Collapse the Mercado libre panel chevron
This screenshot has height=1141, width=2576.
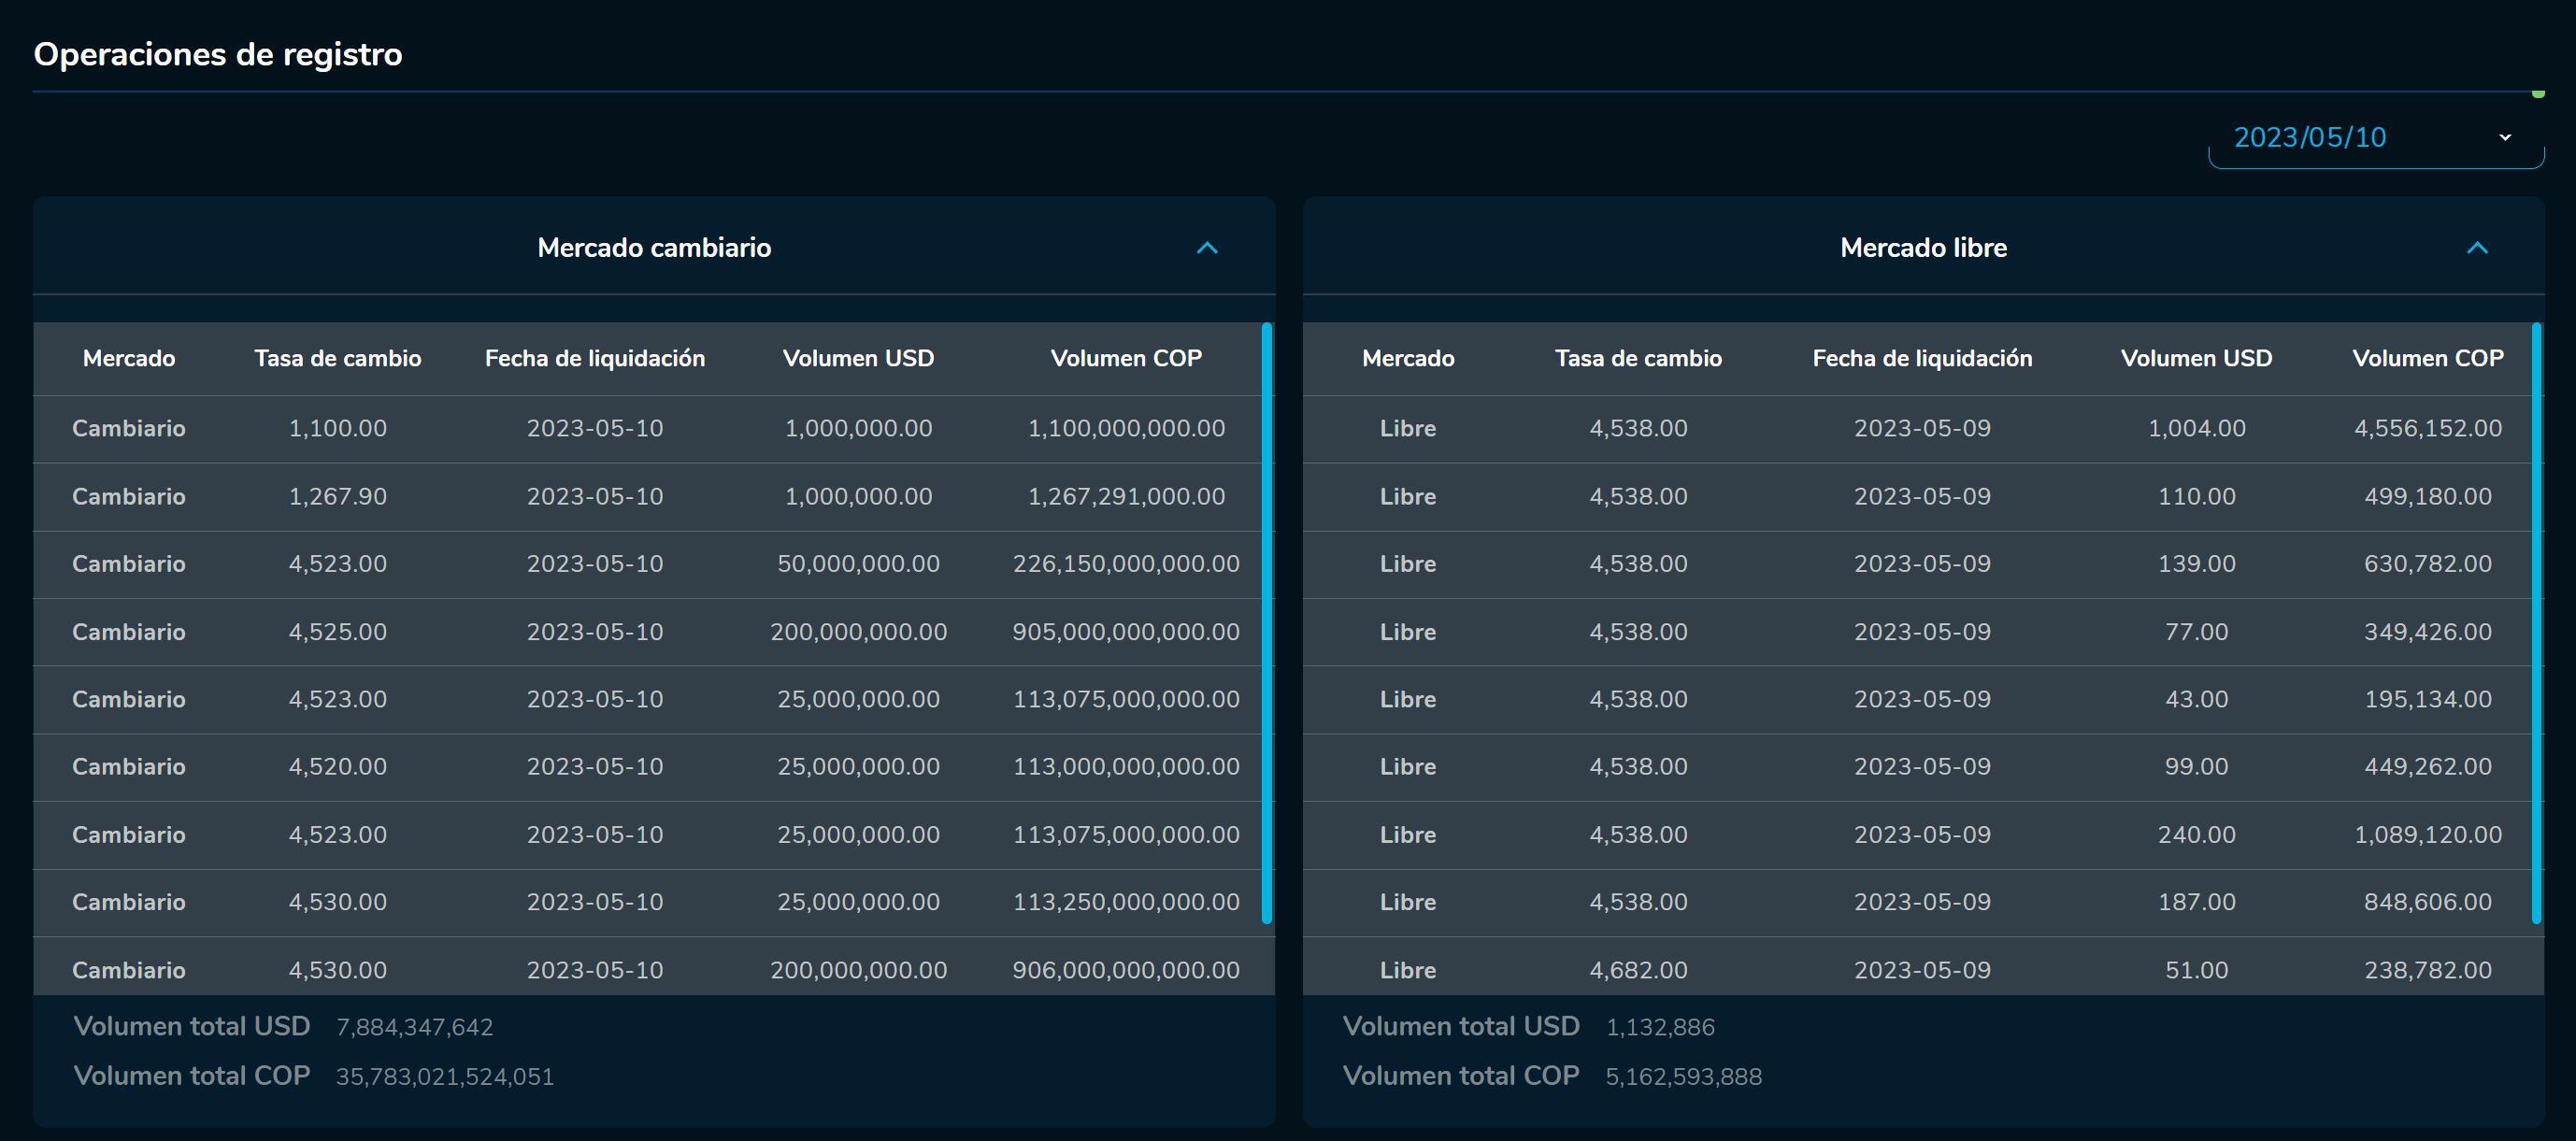[x=2476, y=248]
